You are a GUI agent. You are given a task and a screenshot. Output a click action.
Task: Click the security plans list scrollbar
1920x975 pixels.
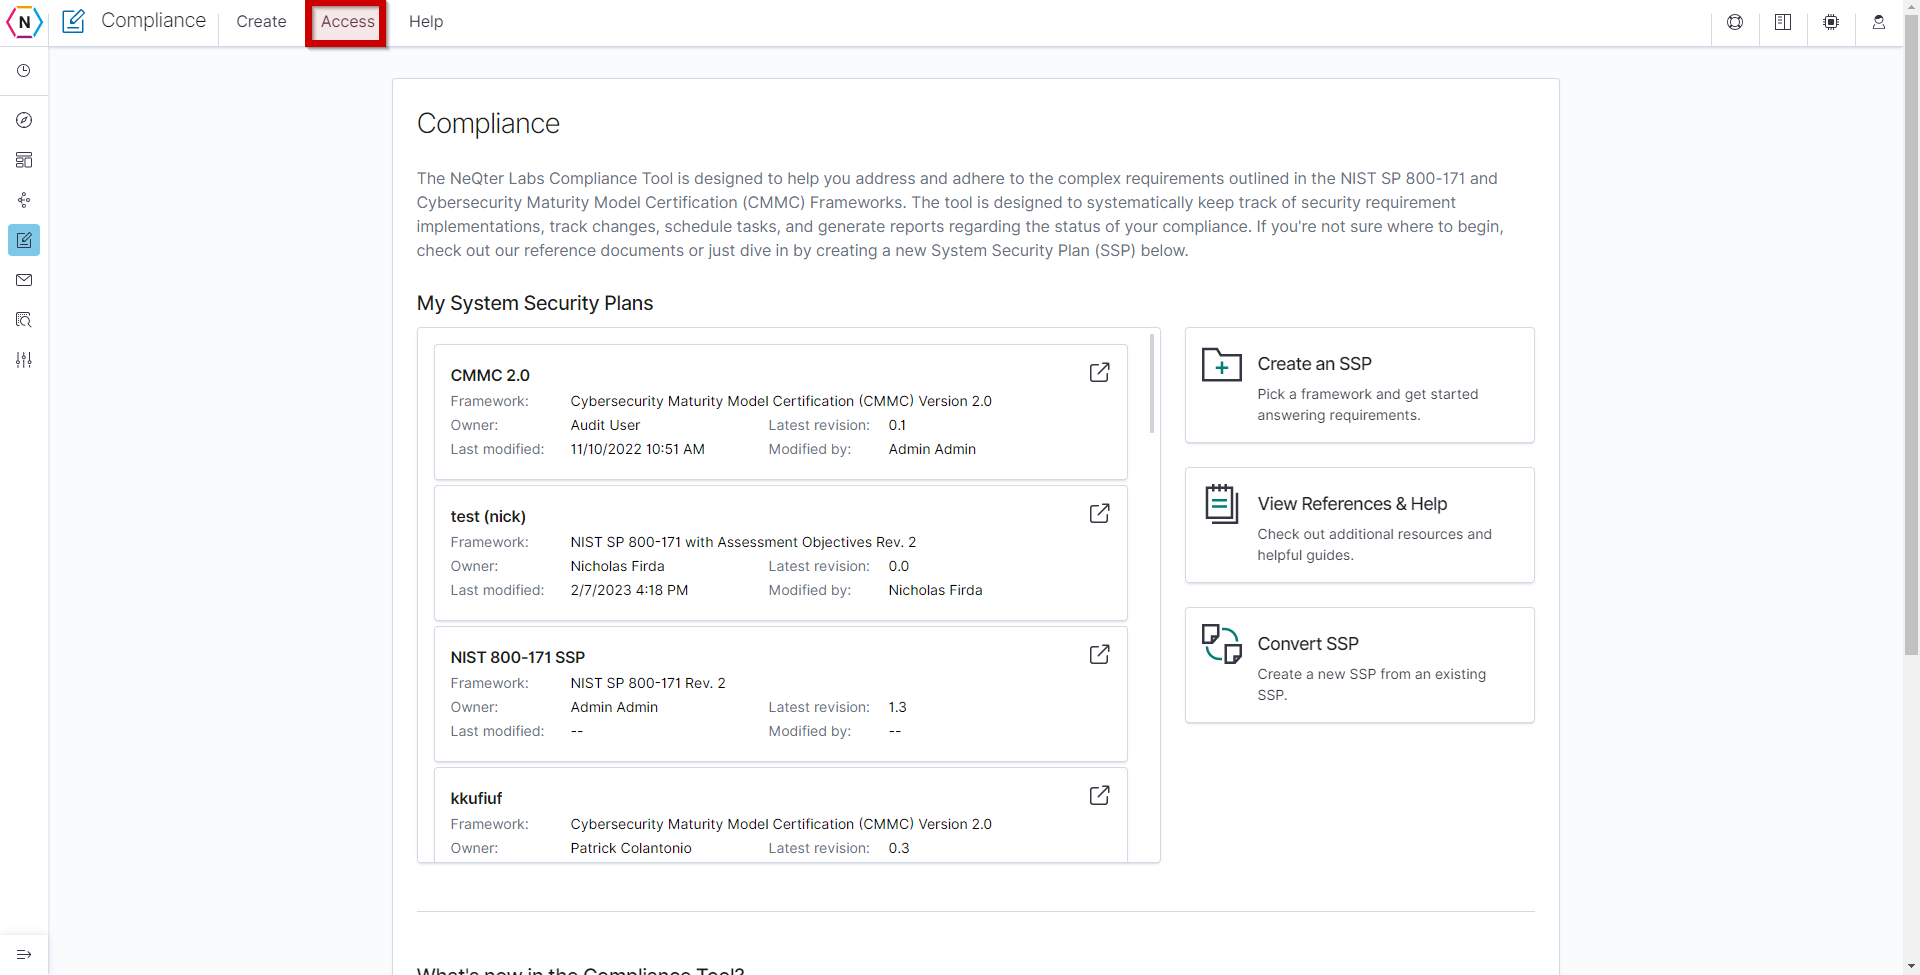coord(1152,384)
